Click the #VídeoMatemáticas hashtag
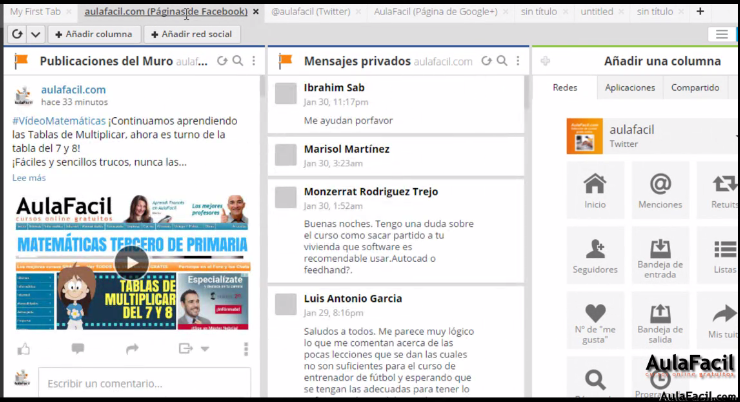Screen dimensions: 740x402 pyautogui.click(x=59, y=121)
